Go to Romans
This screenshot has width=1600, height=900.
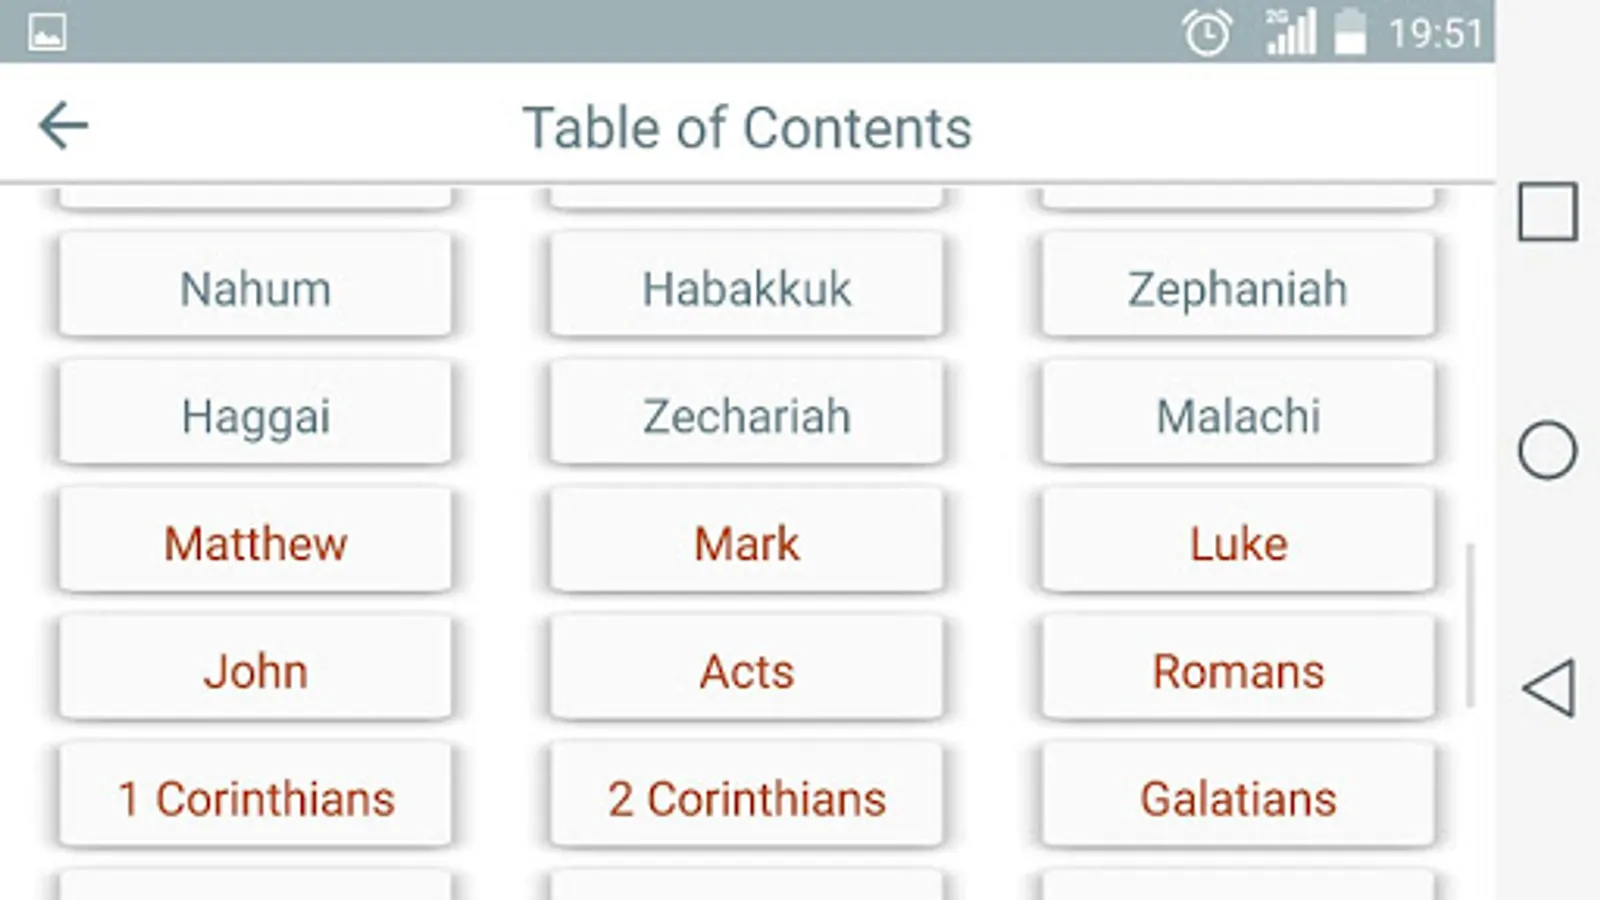click(x=1238, y=668)
